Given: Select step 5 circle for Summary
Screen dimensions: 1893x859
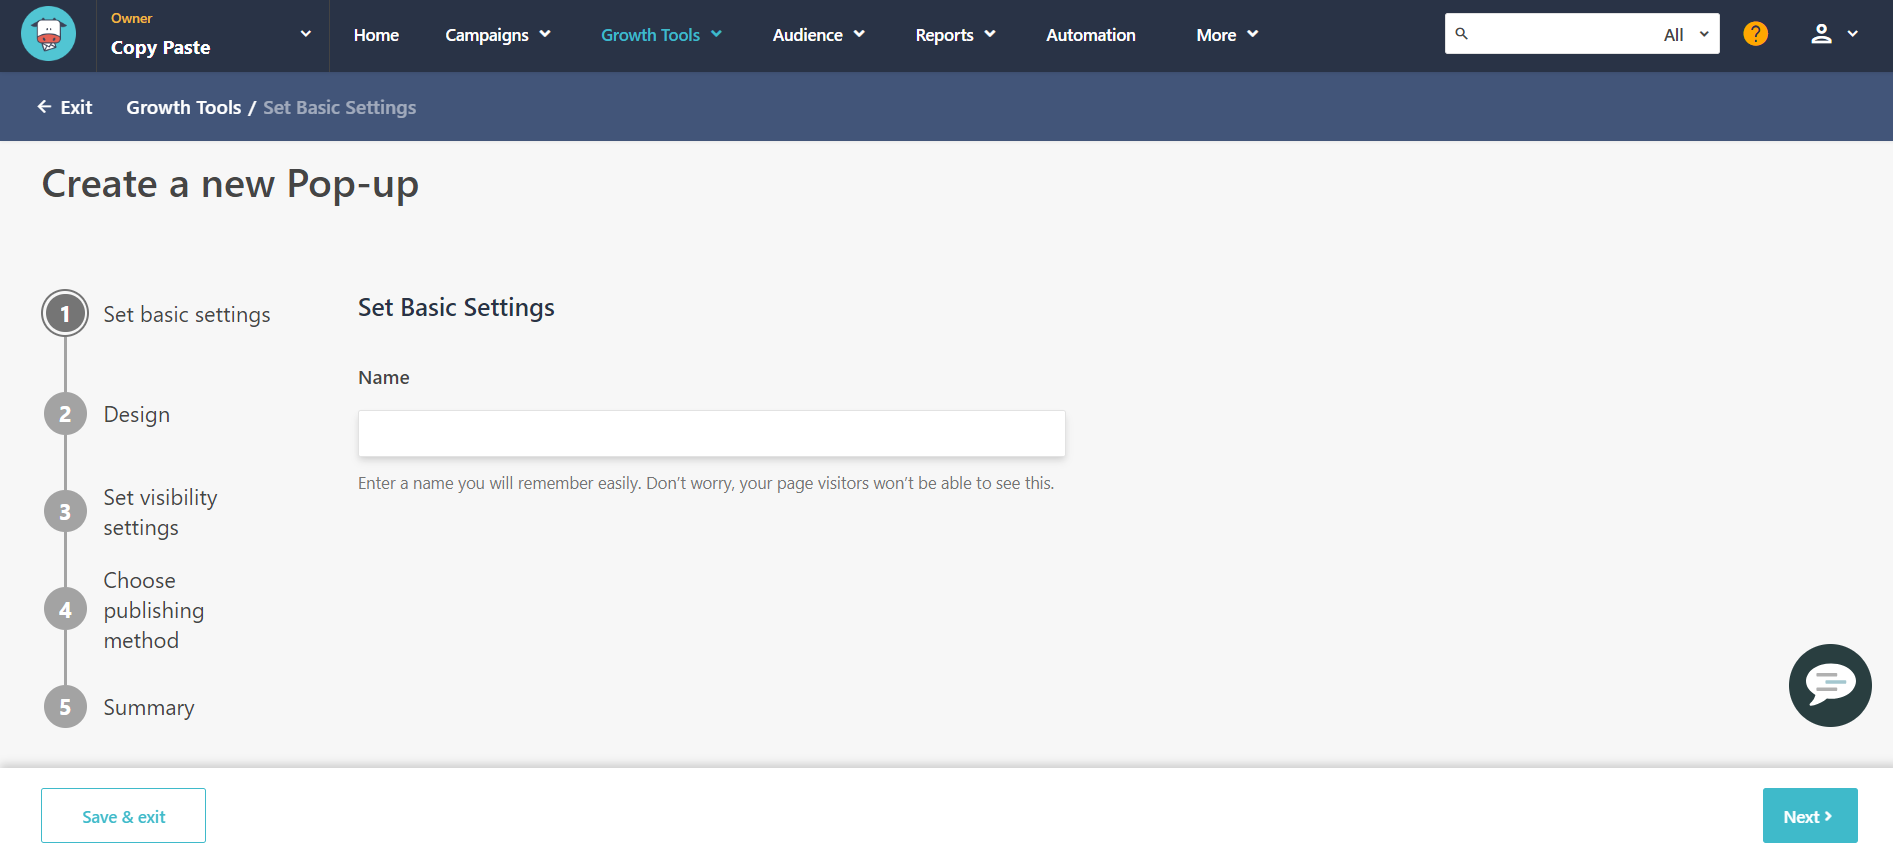Looking at the screenshot, I should click(x=65, y=707).
